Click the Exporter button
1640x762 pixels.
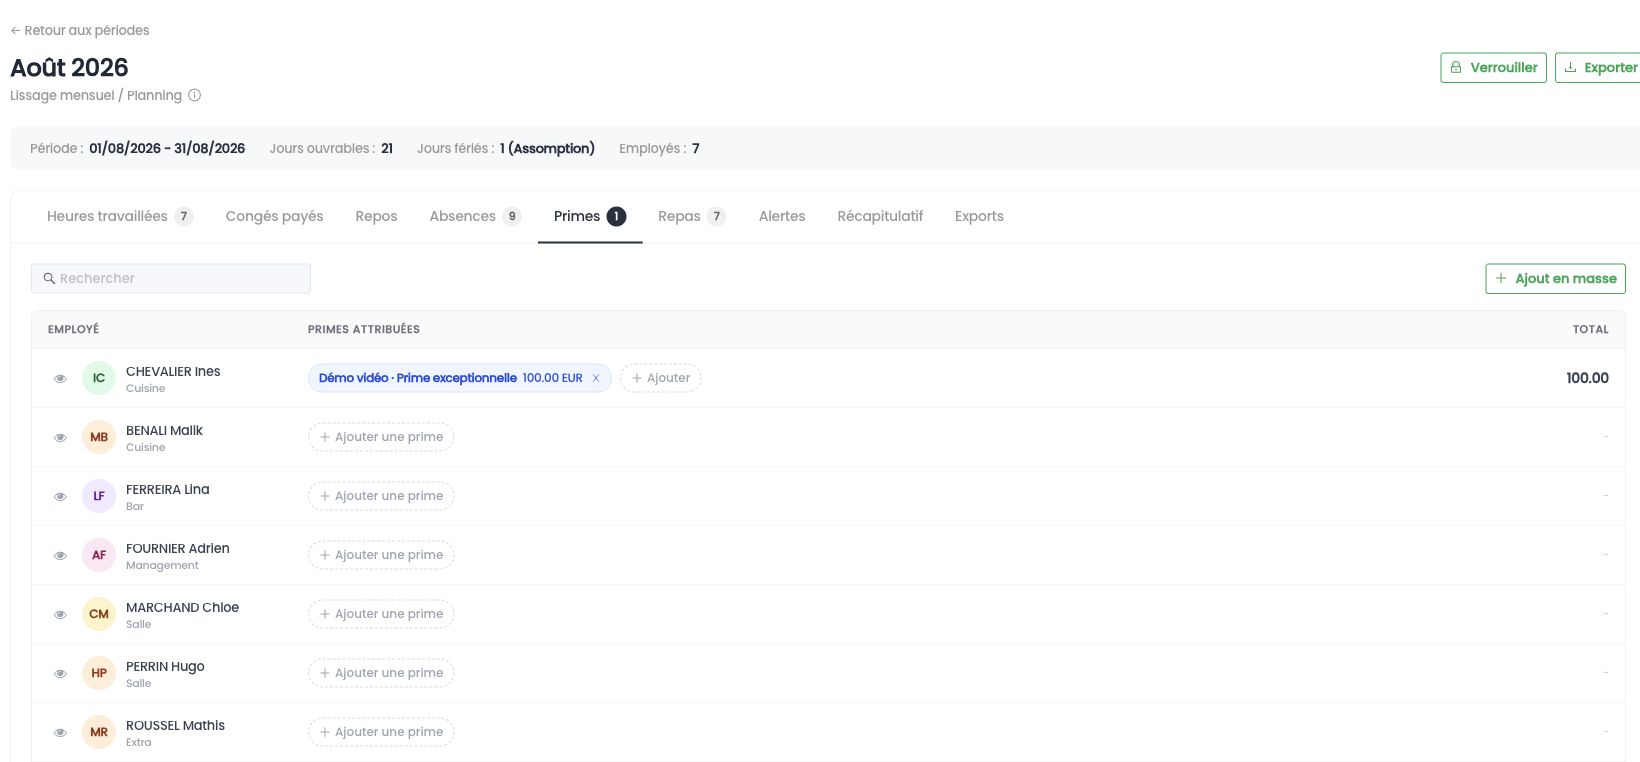[1599, 68]
